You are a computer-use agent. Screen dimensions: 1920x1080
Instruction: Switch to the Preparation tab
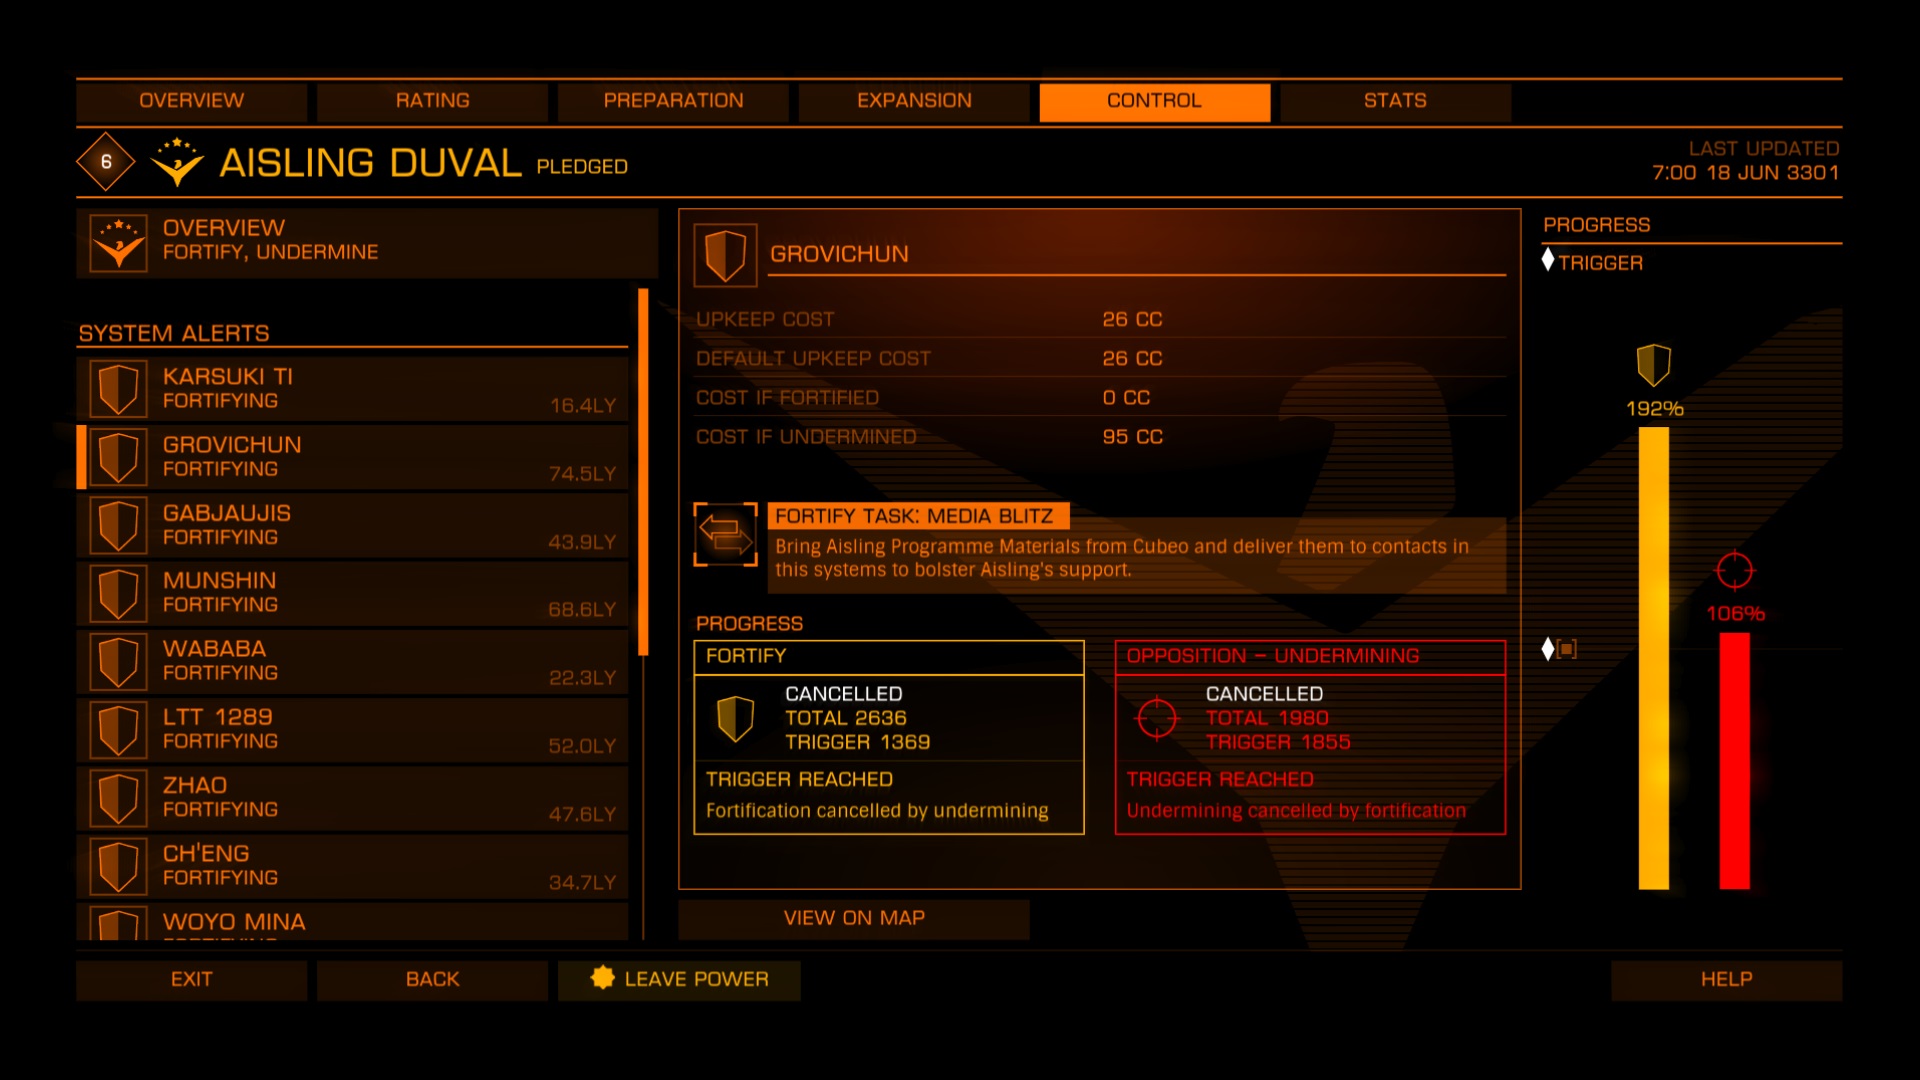click(x=673, y=101)
